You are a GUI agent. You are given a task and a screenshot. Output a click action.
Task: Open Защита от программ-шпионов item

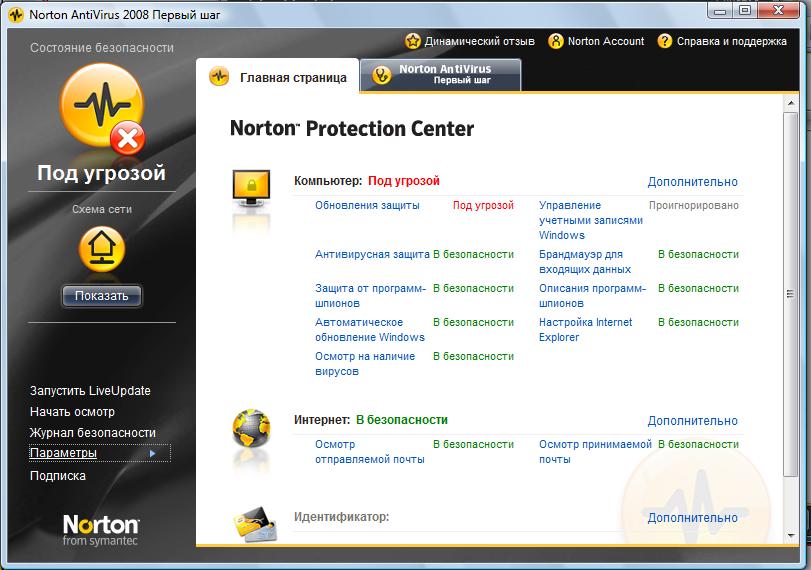point(370,295)
